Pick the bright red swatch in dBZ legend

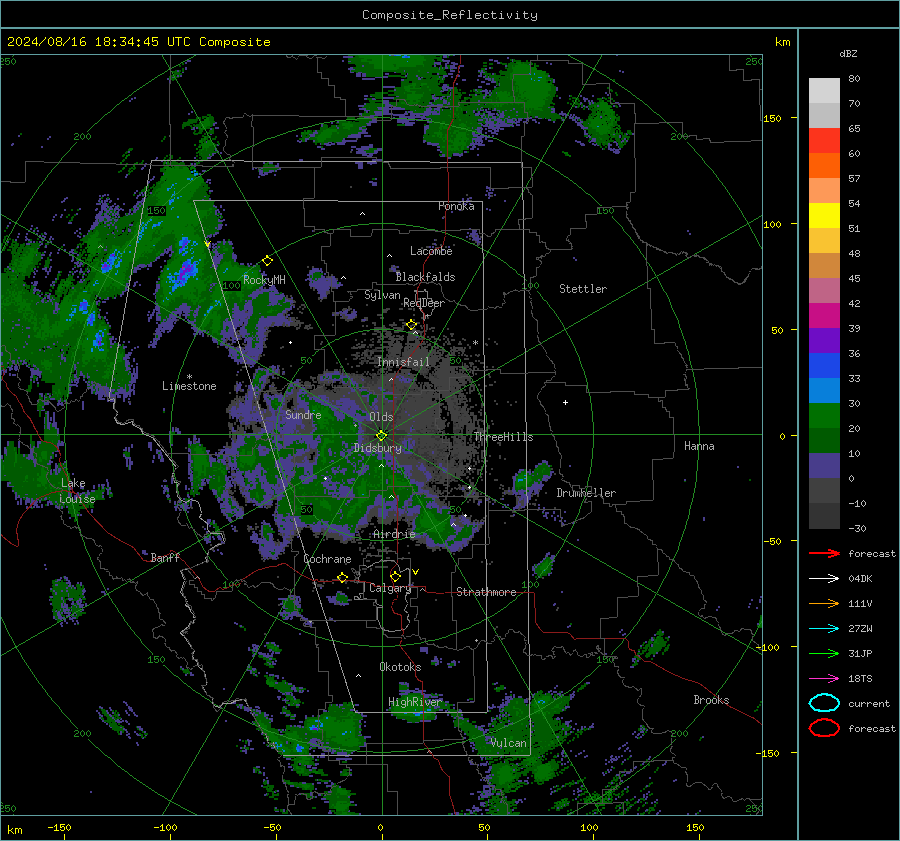(824, 141)
